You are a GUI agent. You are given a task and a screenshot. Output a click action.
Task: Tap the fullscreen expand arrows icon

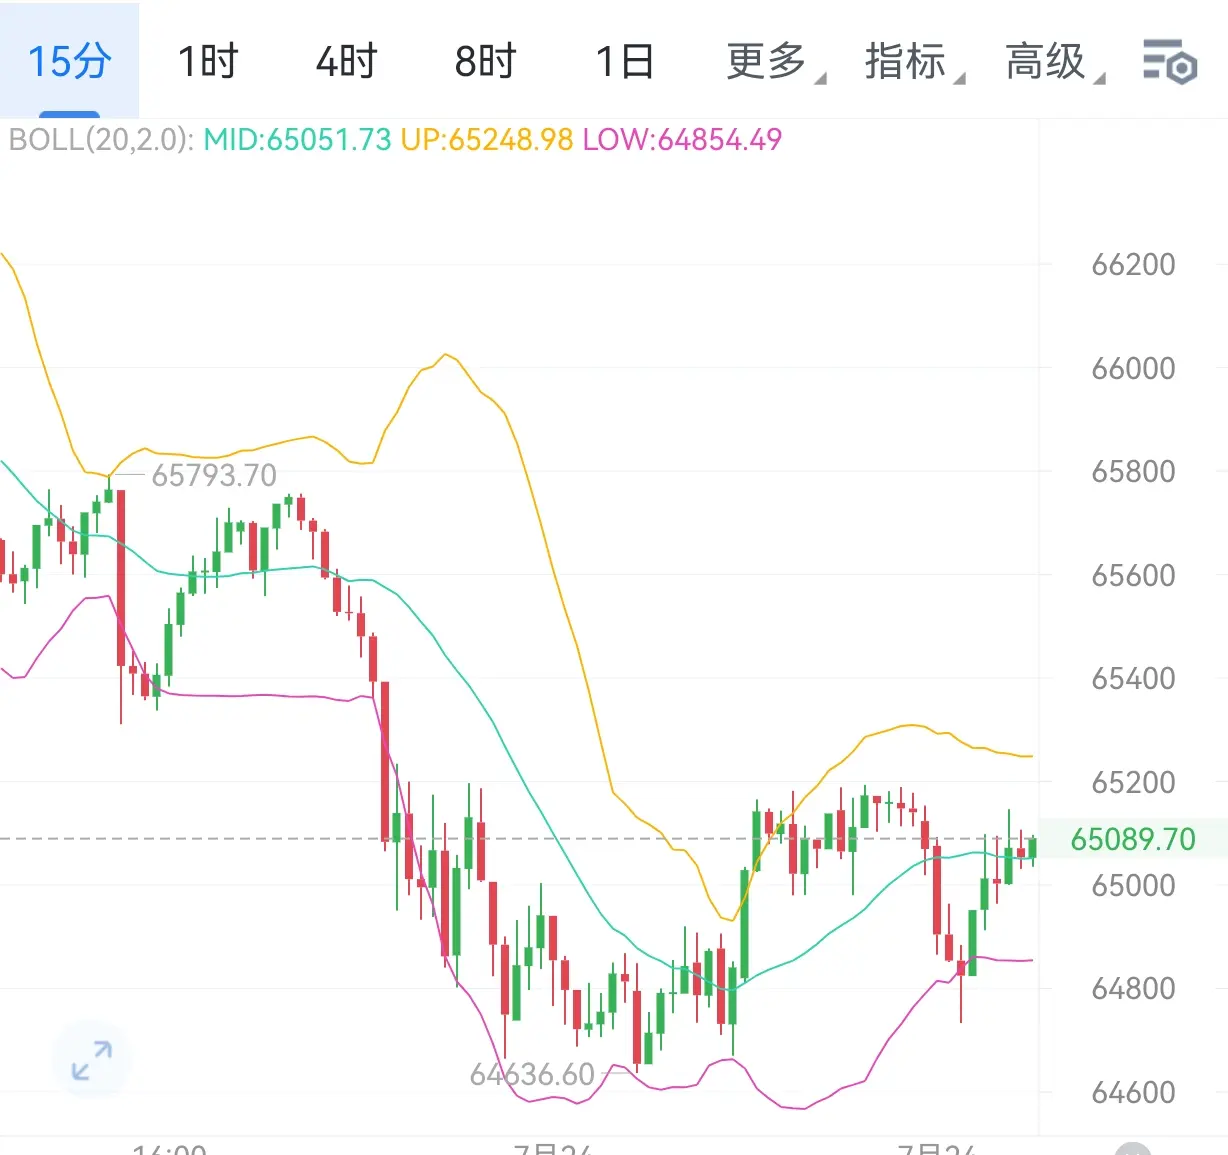tap(92, 1060)
